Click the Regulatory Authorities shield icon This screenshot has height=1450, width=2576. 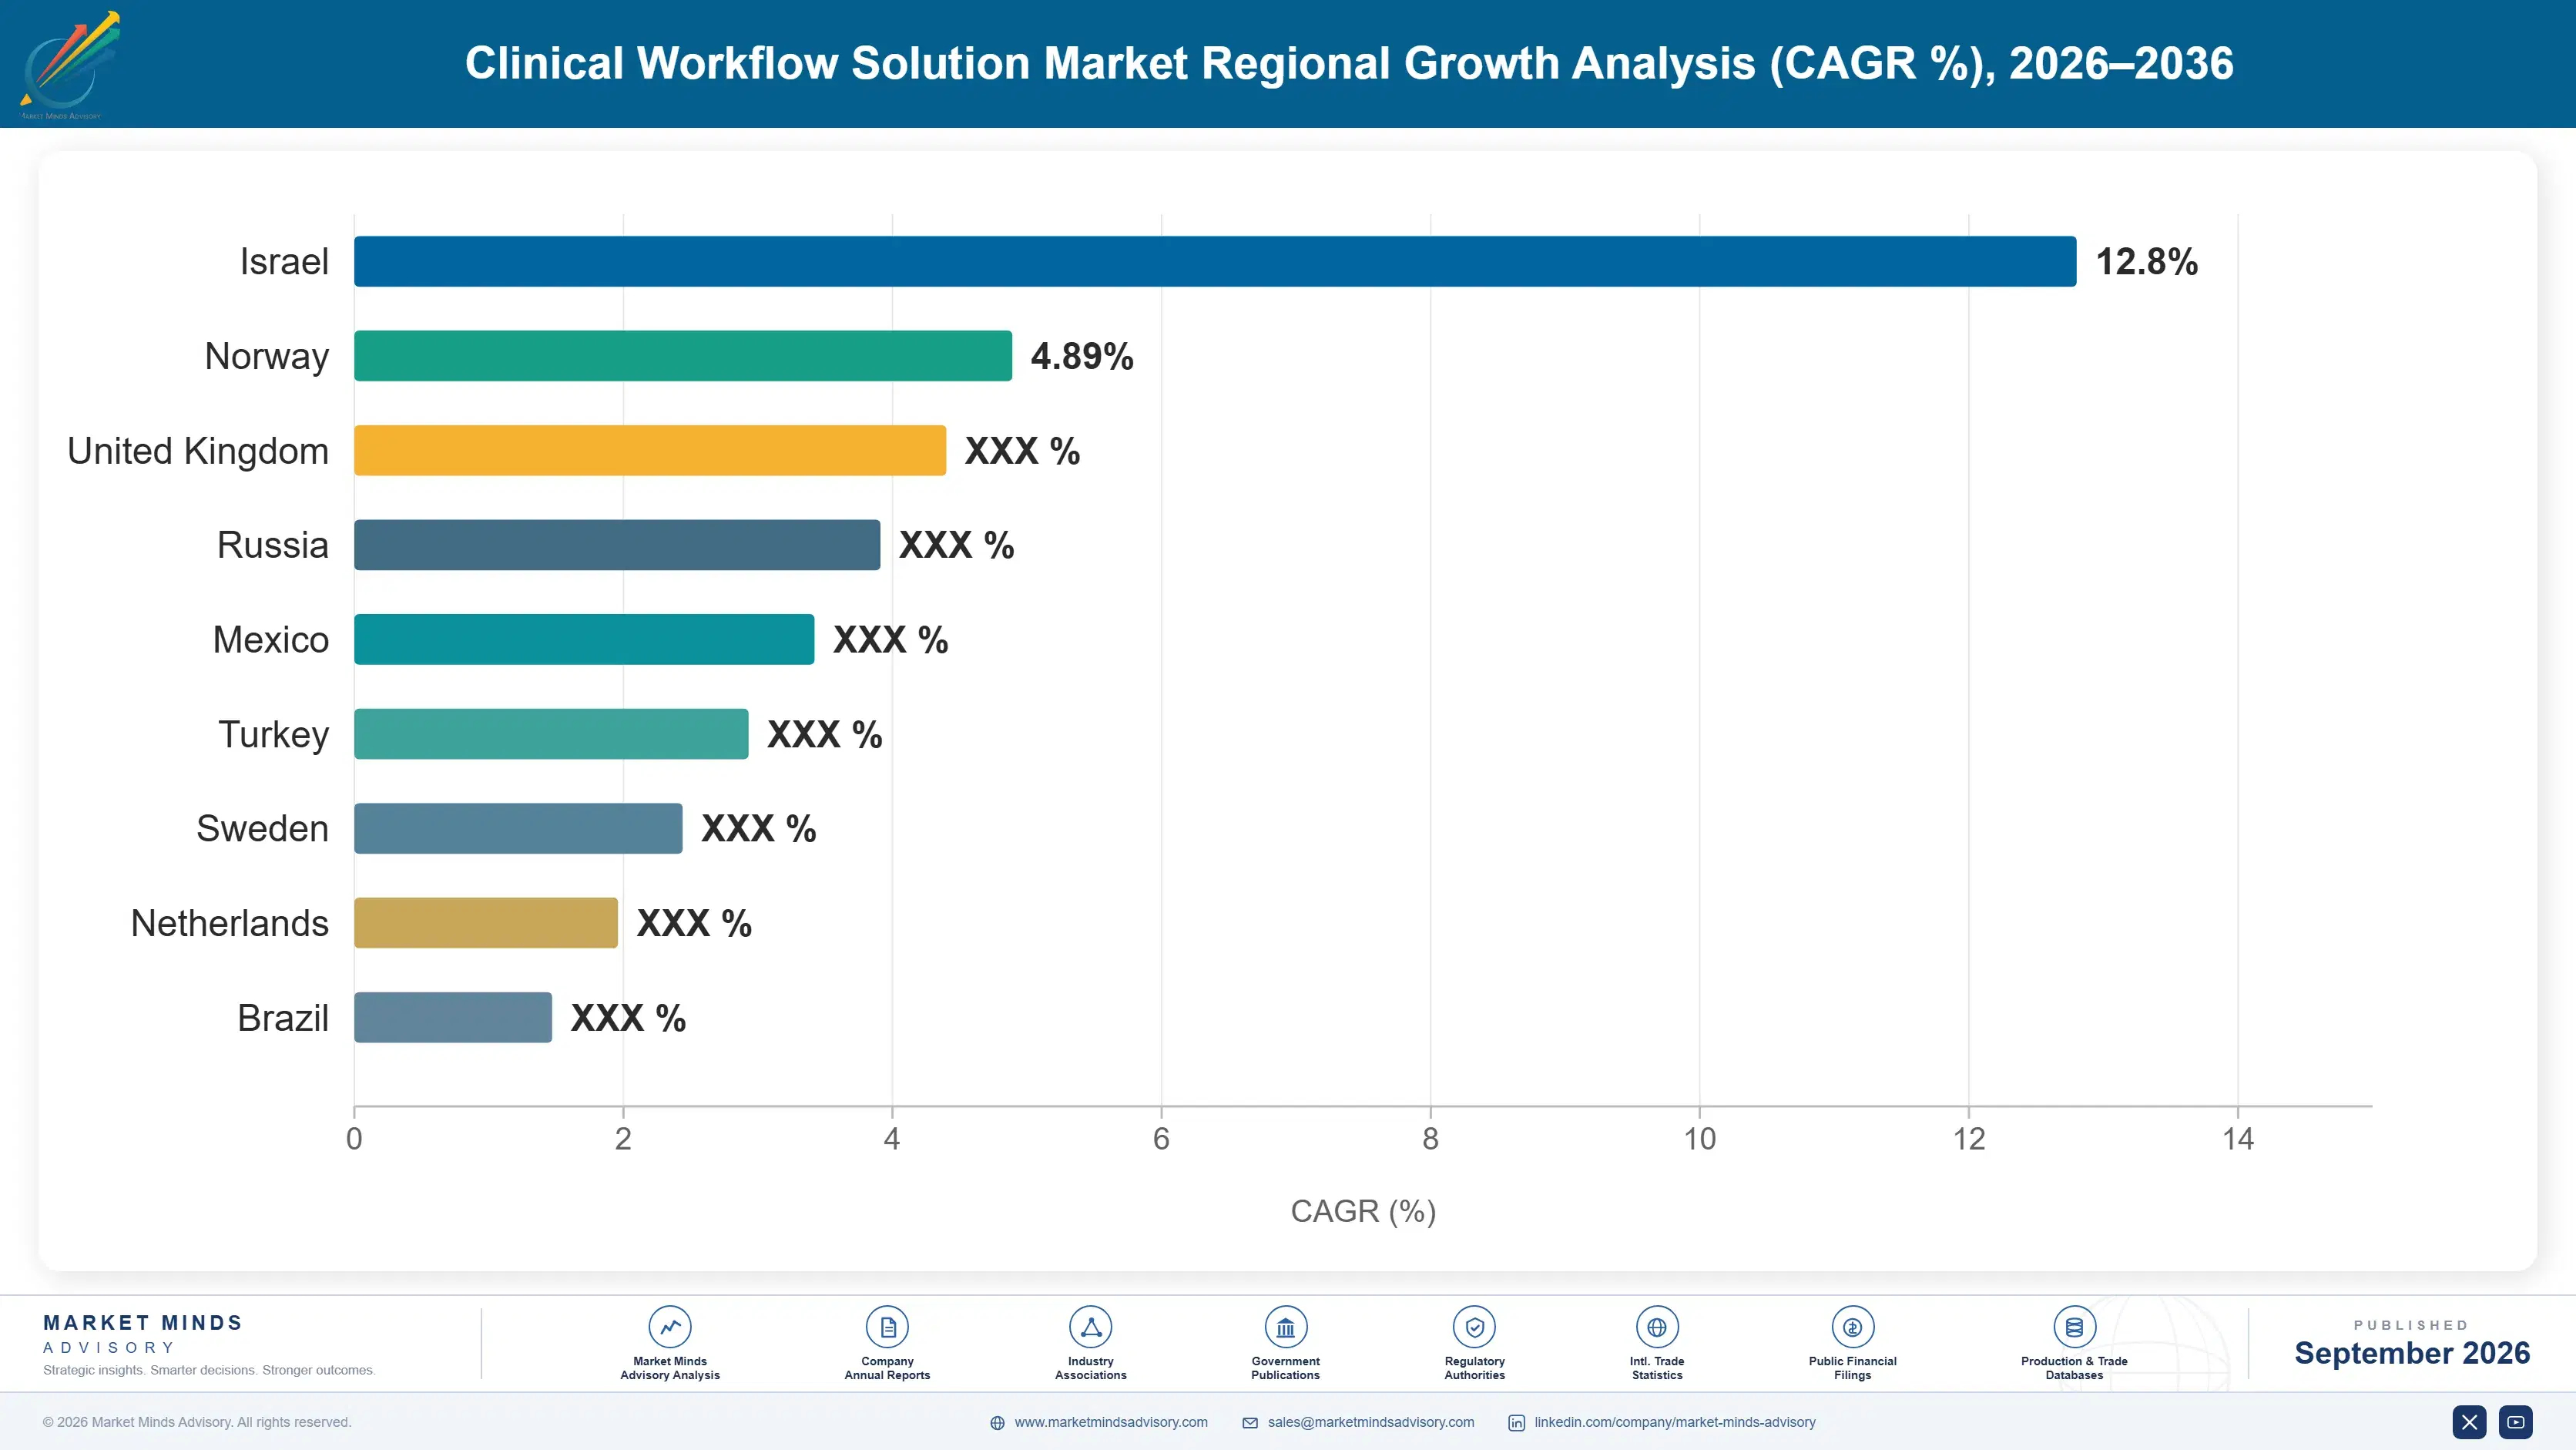point(1475,1327)
